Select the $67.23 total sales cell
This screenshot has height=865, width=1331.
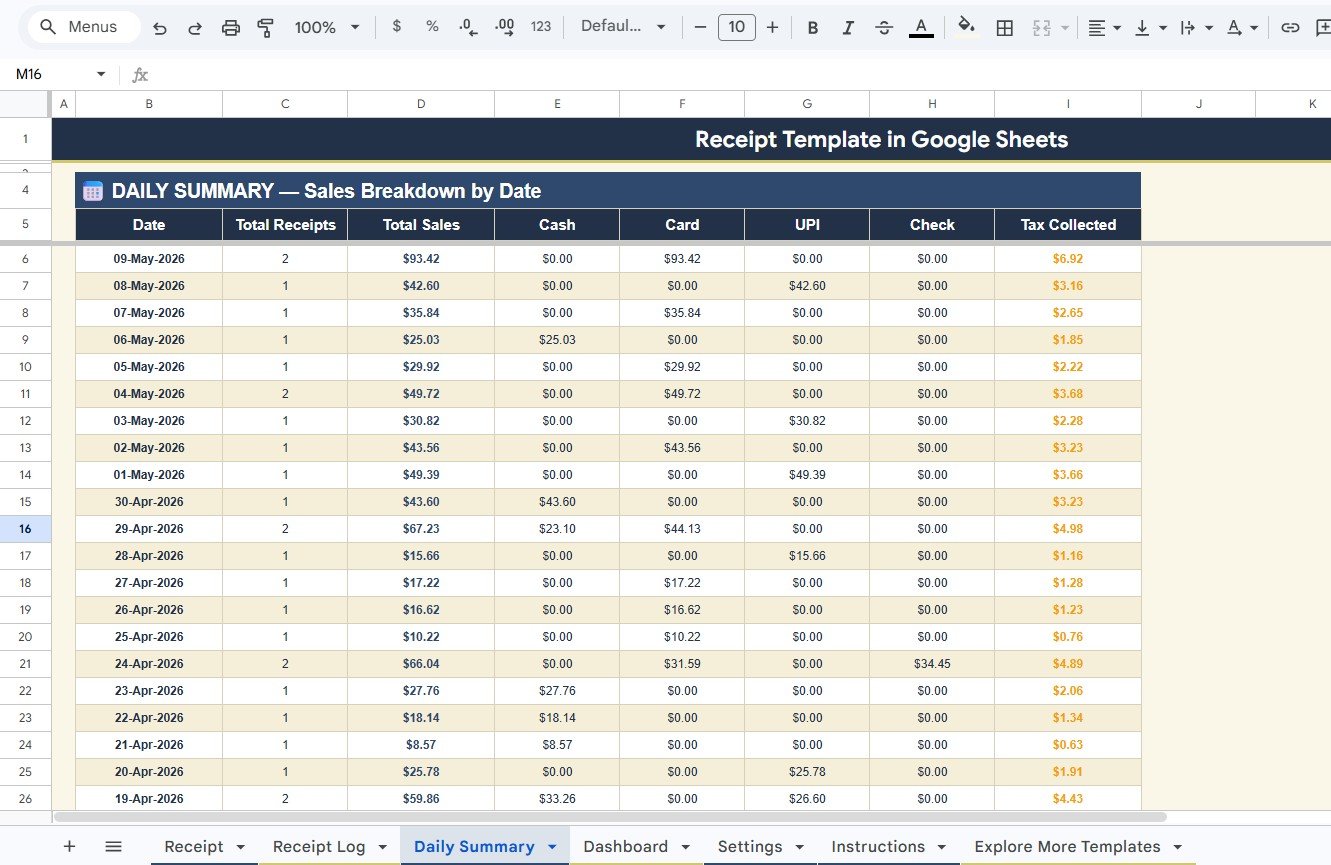point(421,529)
